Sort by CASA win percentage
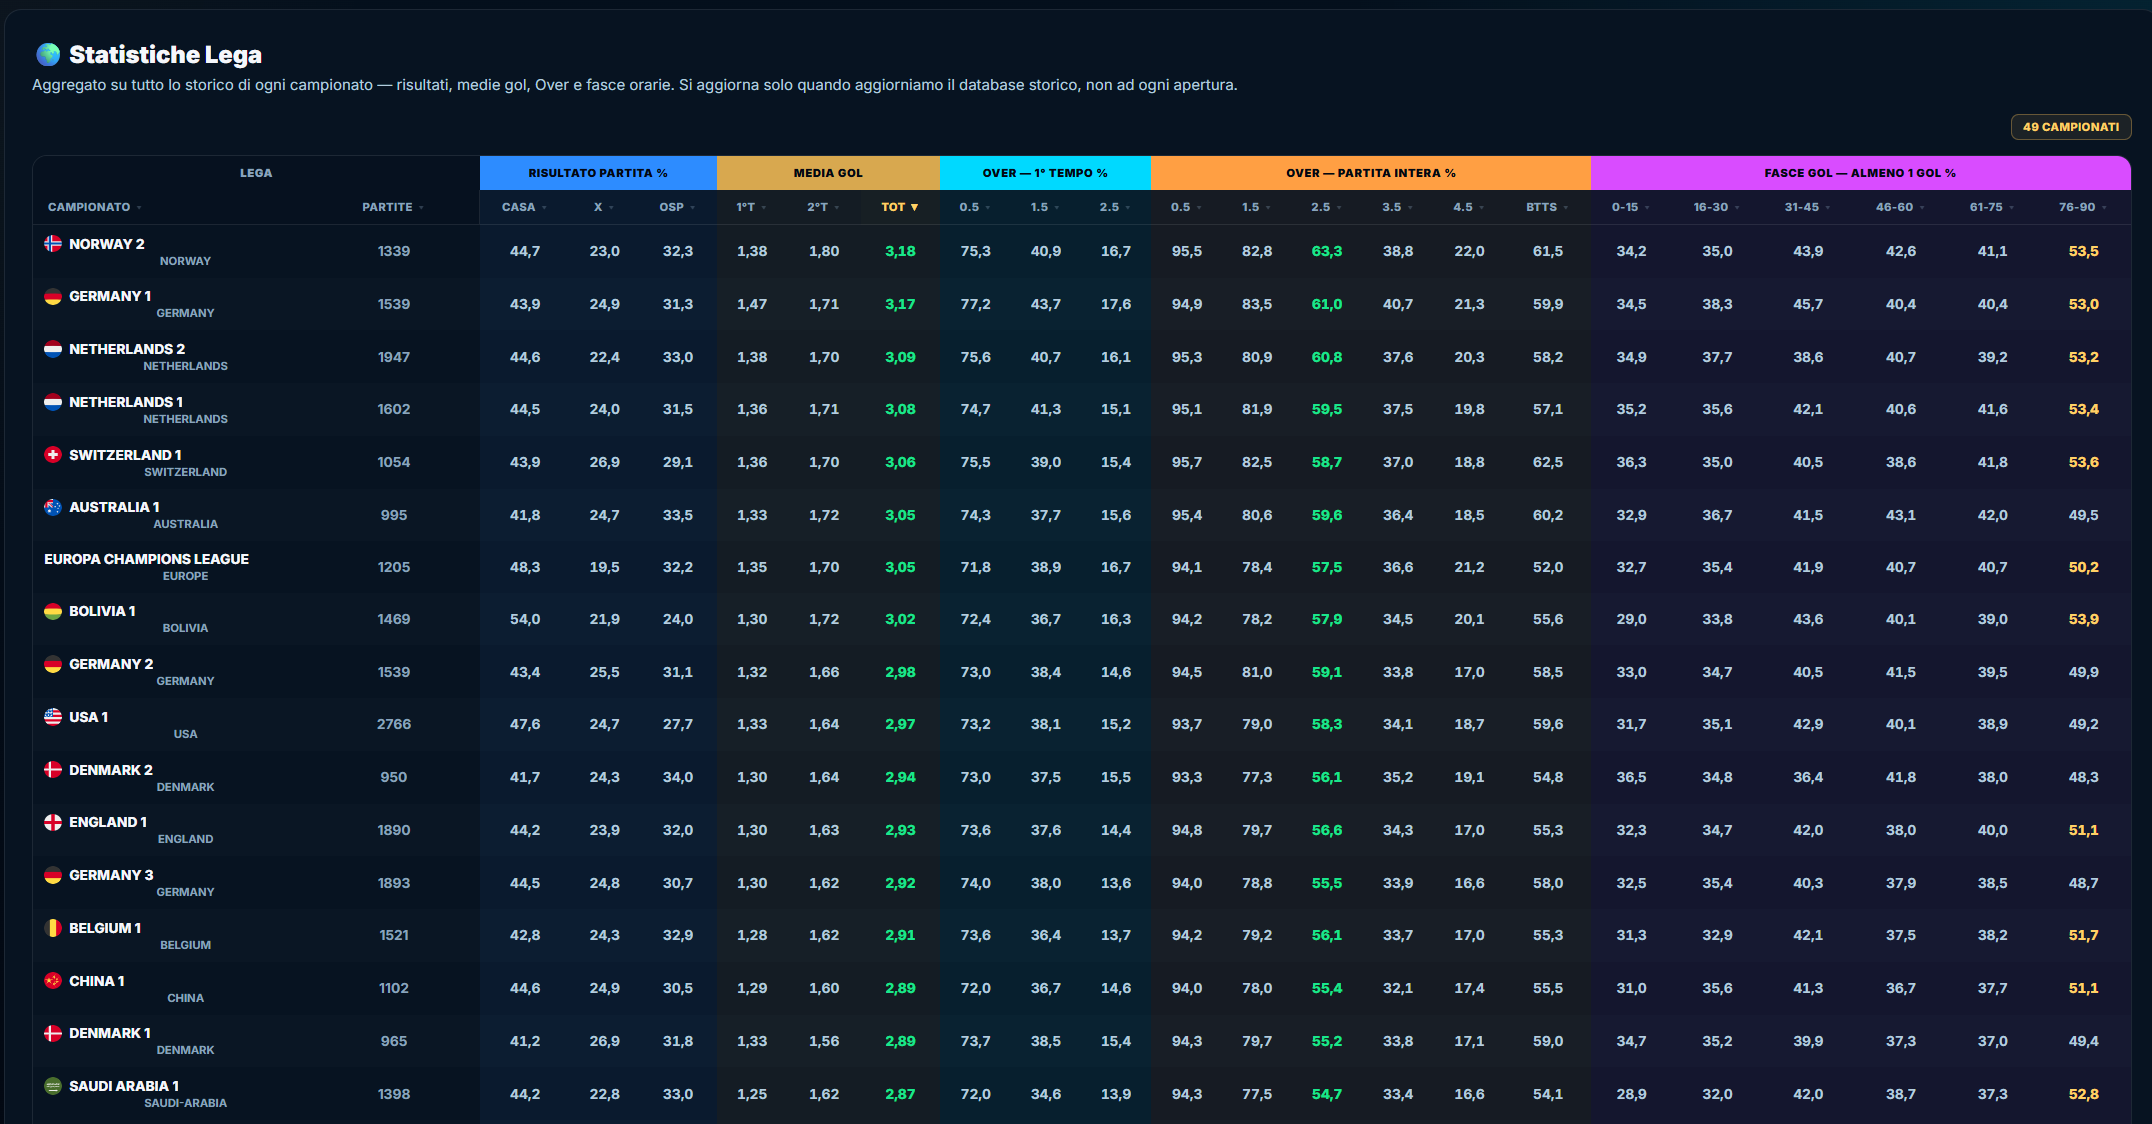Viewport: 2152px width, 1124px height. 524,207
